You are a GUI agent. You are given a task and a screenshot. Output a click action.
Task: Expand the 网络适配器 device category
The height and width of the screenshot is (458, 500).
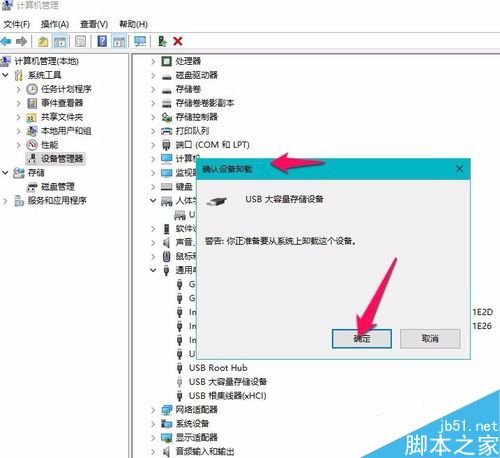click(x=153, y=410)
